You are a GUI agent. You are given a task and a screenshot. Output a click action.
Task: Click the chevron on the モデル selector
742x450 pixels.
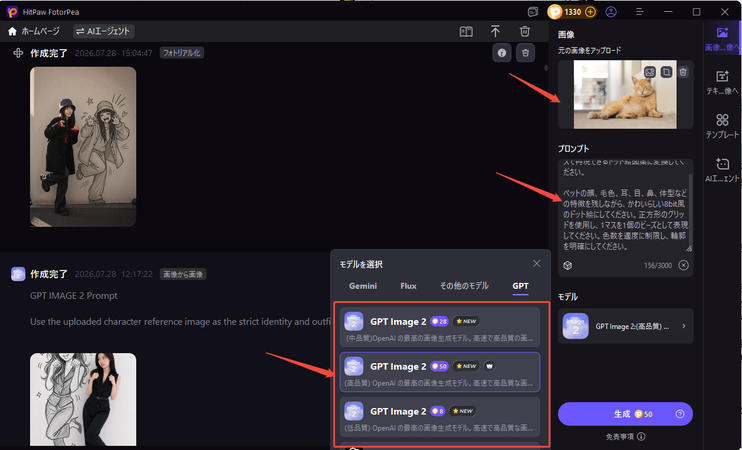(x=683, y=326)
